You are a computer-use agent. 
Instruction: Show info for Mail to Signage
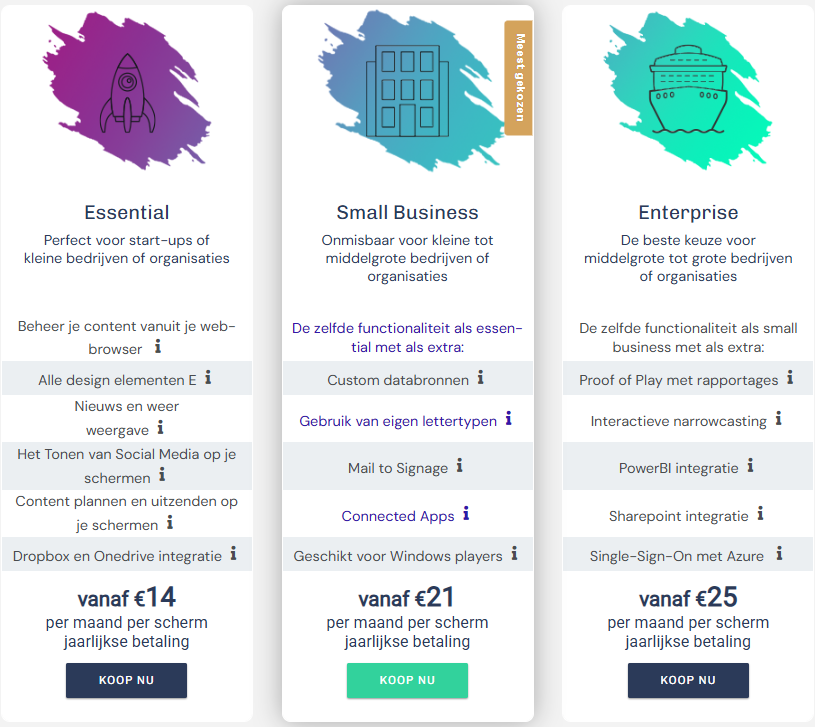coord(460,465)
